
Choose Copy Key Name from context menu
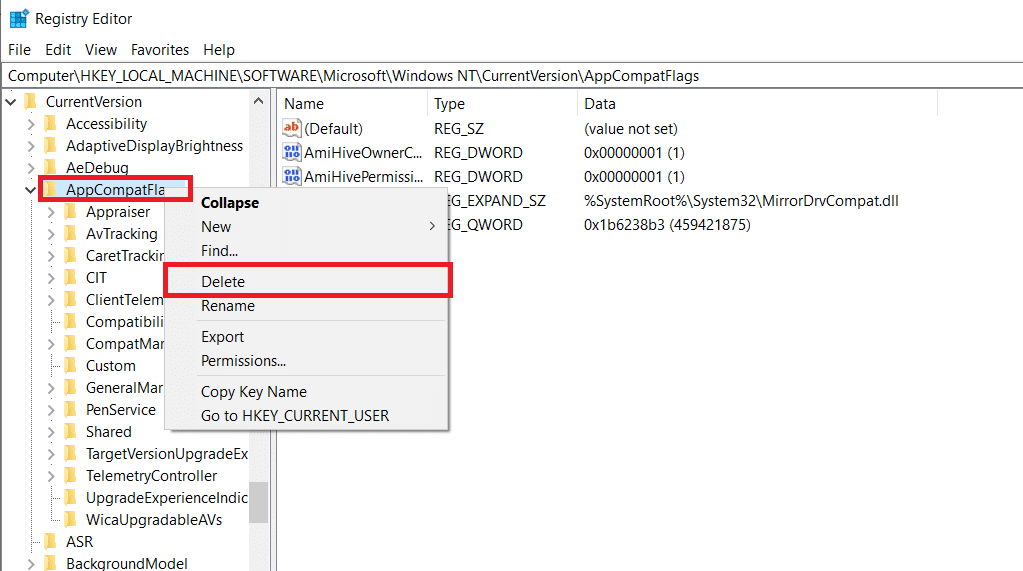tap(308, 392)
